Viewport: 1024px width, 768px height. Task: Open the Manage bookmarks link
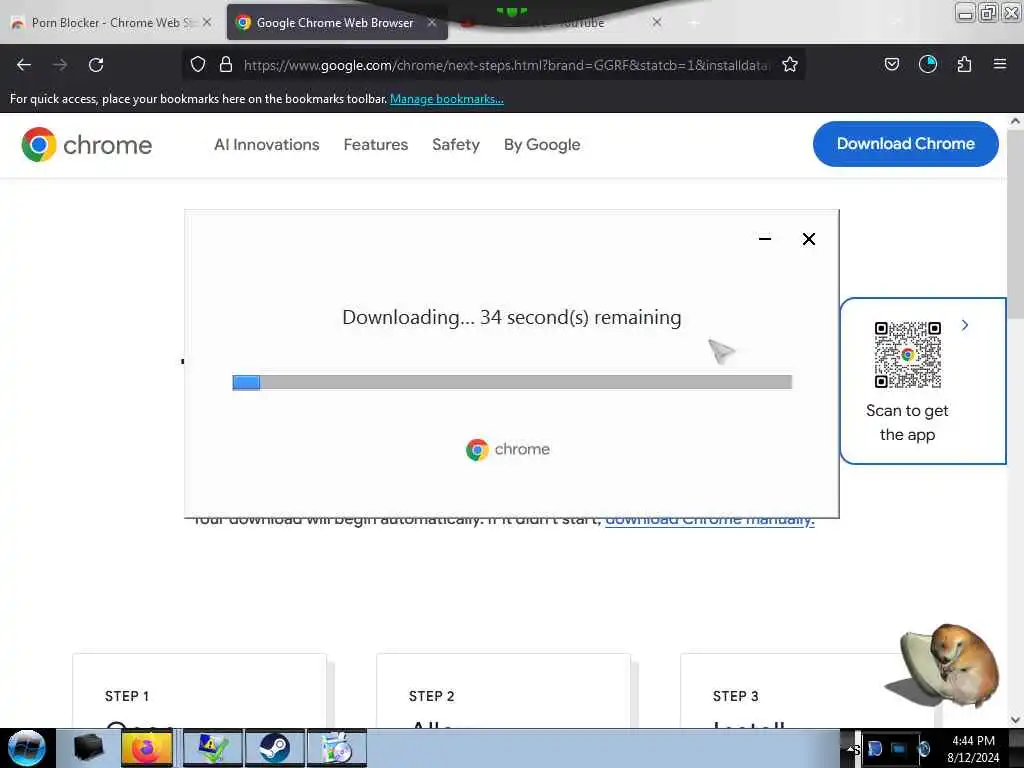tap(447, 99)
